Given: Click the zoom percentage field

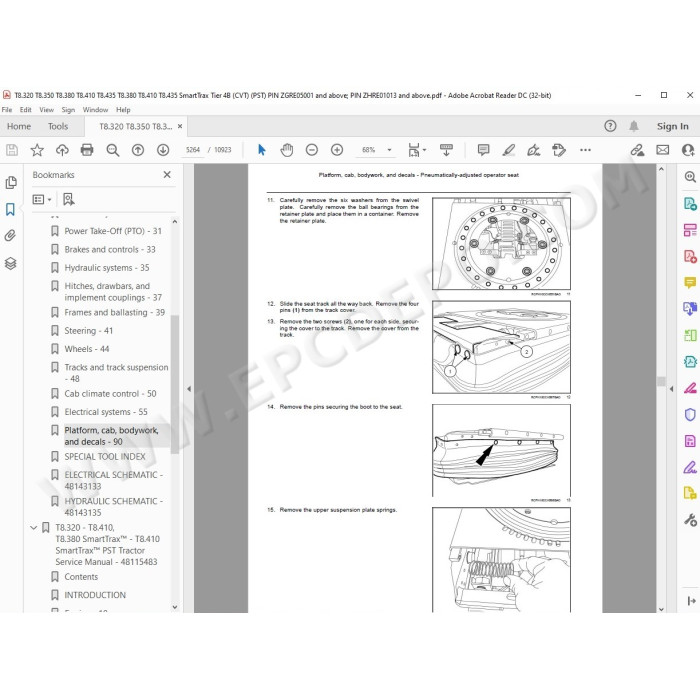Looking at the screenshot, I should click(369, 150).
